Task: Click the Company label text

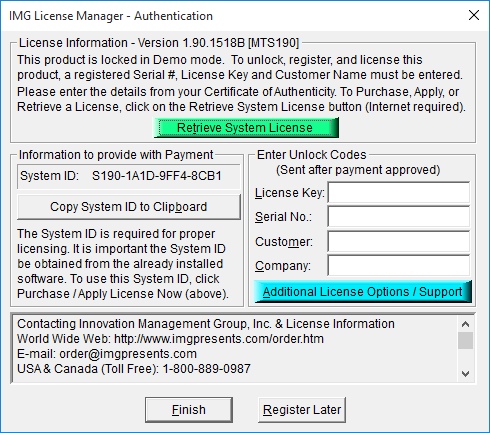Action: (x=283, y=266)
